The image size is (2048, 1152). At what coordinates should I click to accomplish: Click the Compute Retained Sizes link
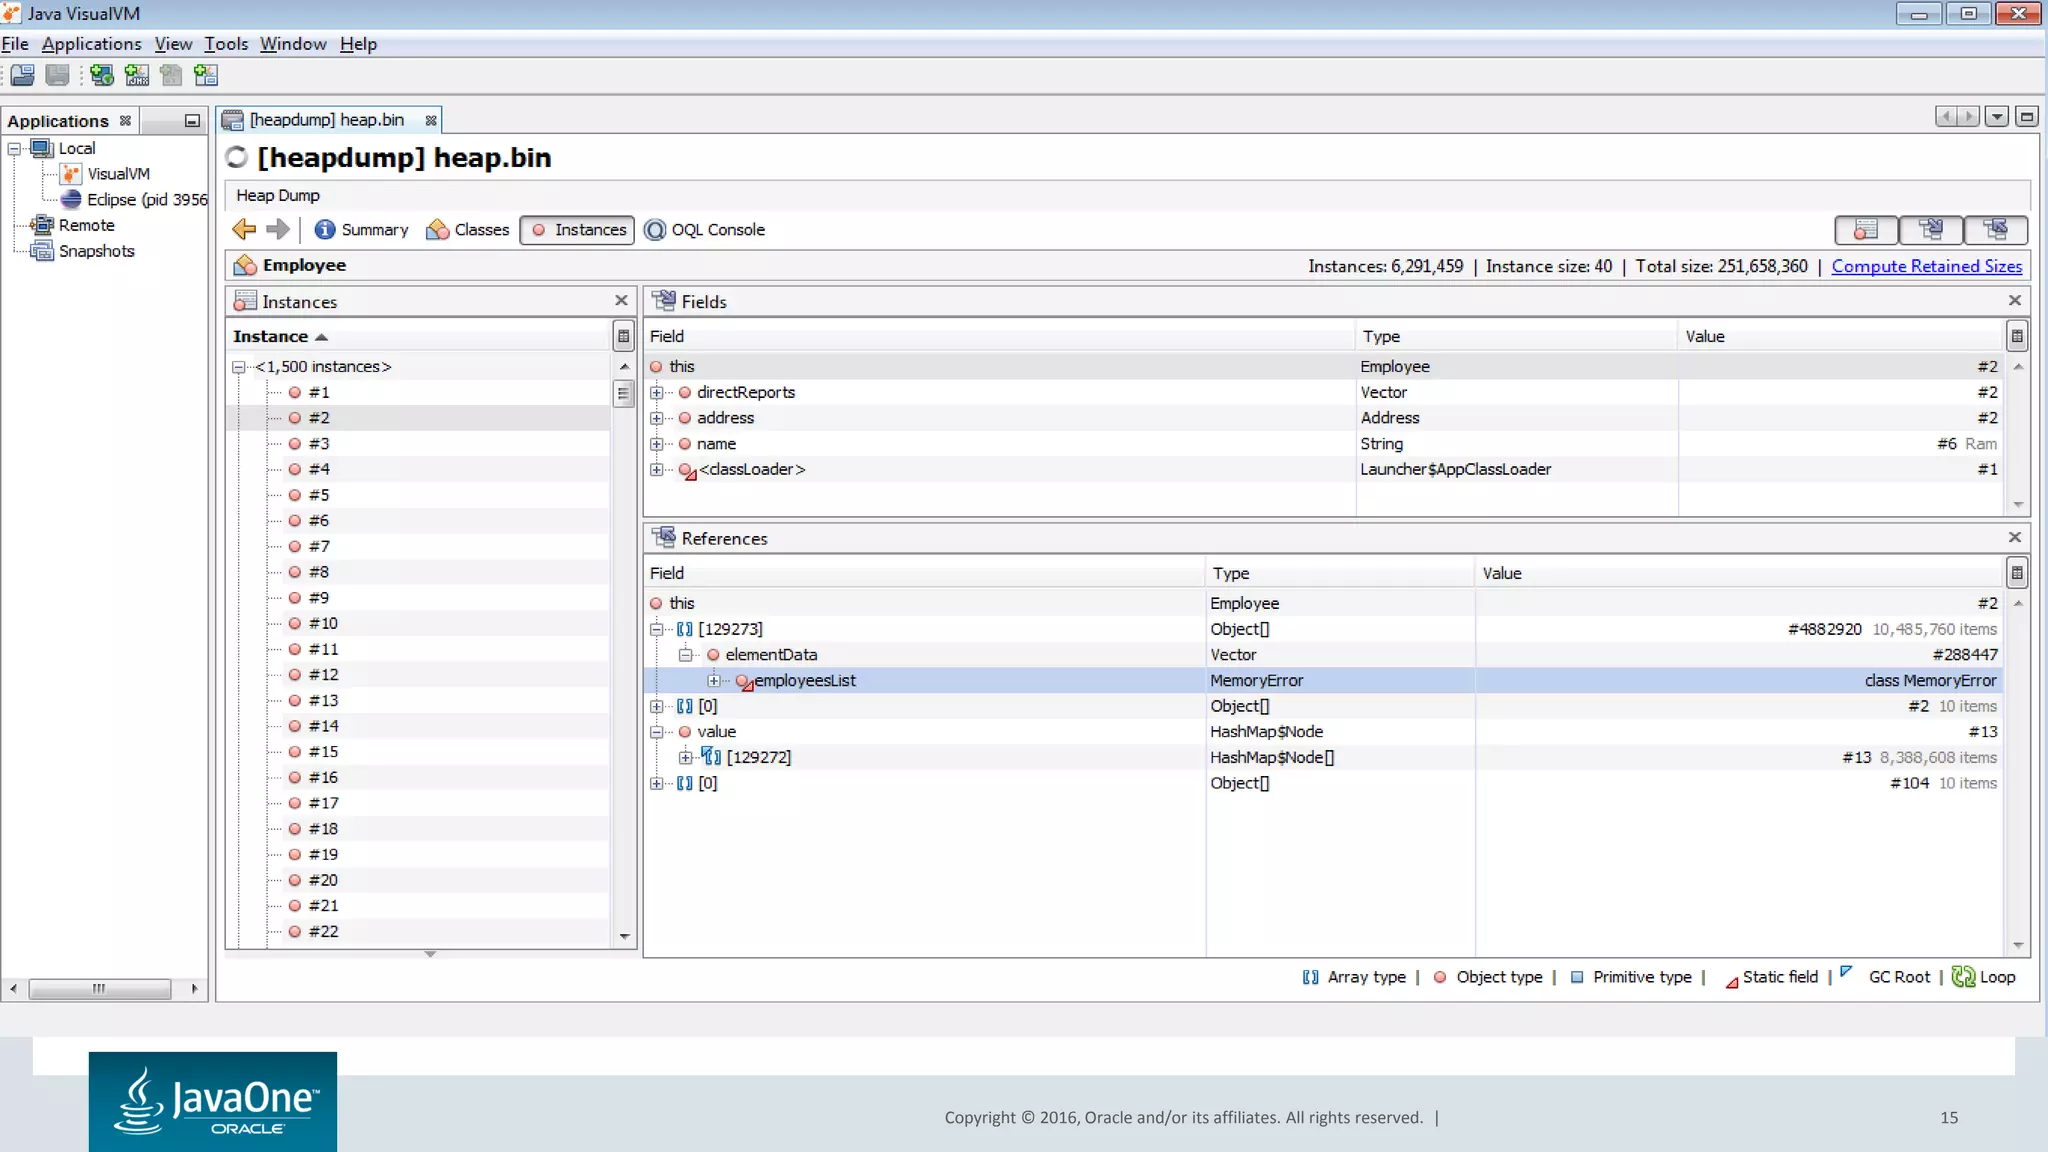click(1926, 266)
